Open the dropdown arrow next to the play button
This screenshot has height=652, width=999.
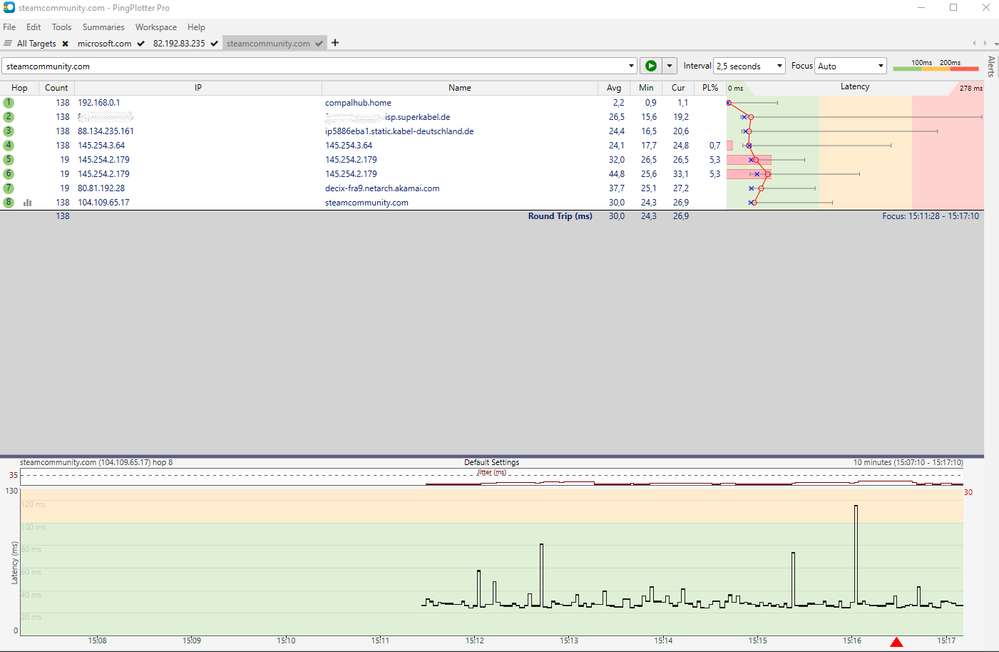670,65
